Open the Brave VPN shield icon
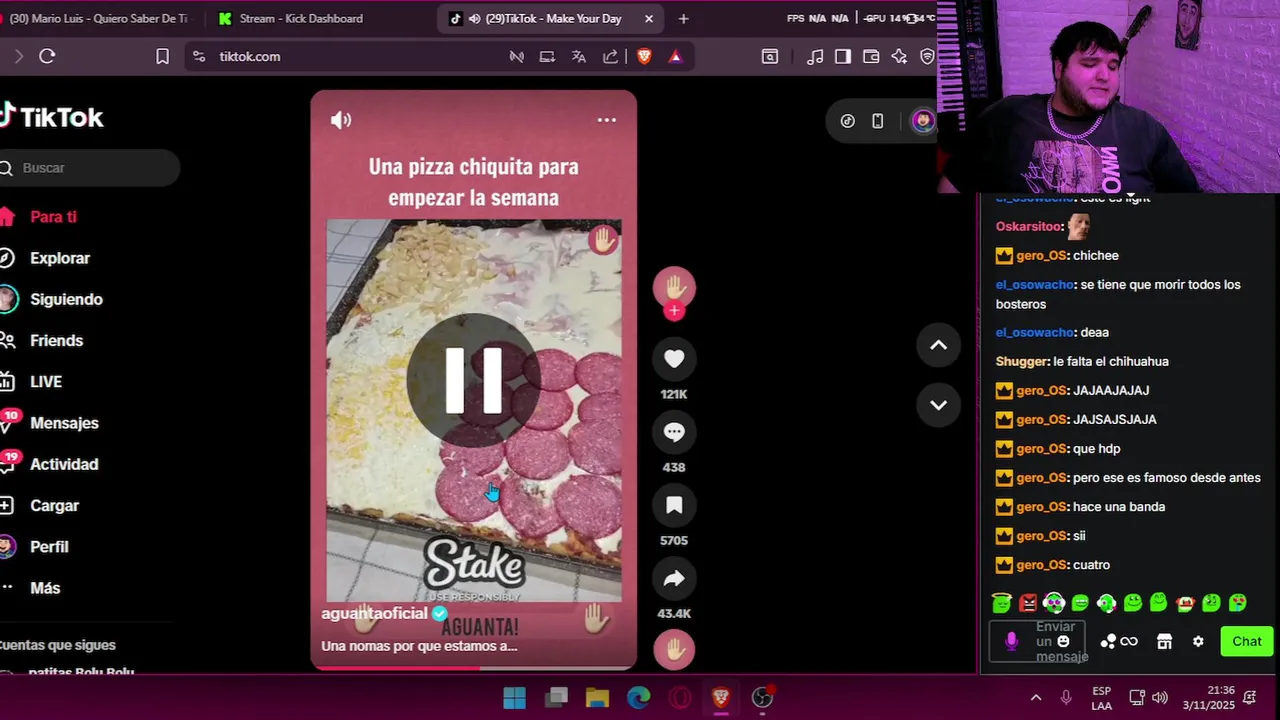 coord(927,57)
